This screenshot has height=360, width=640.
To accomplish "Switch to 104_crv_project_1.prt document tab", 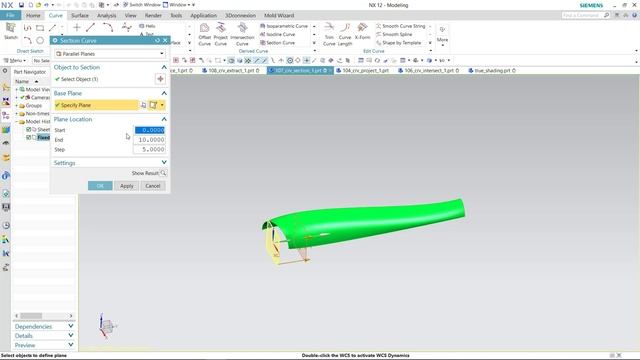I will pos(363,70).
